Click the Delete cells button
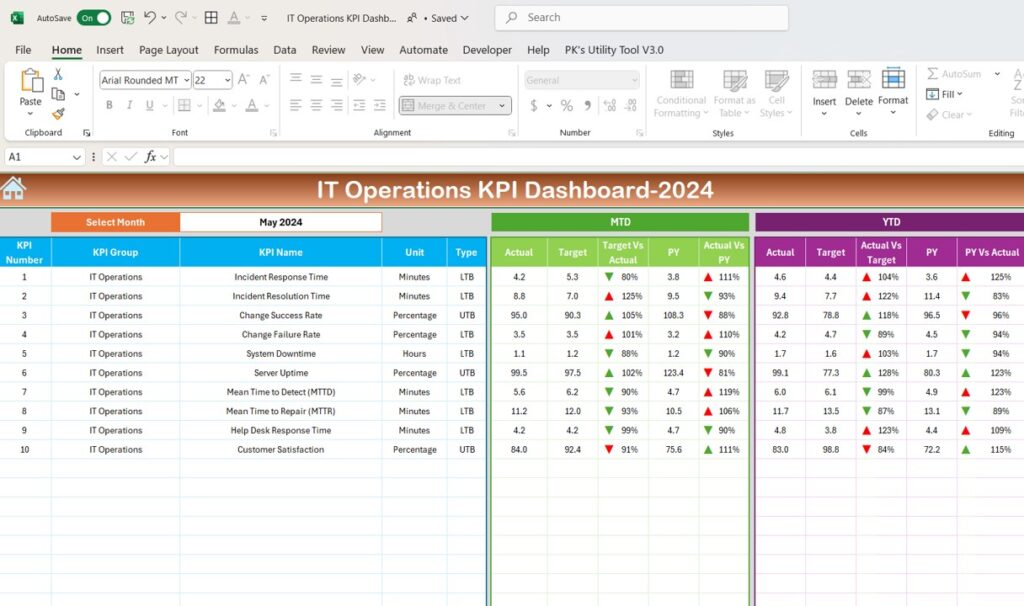 pyautogui.click(x=859, y=92)
